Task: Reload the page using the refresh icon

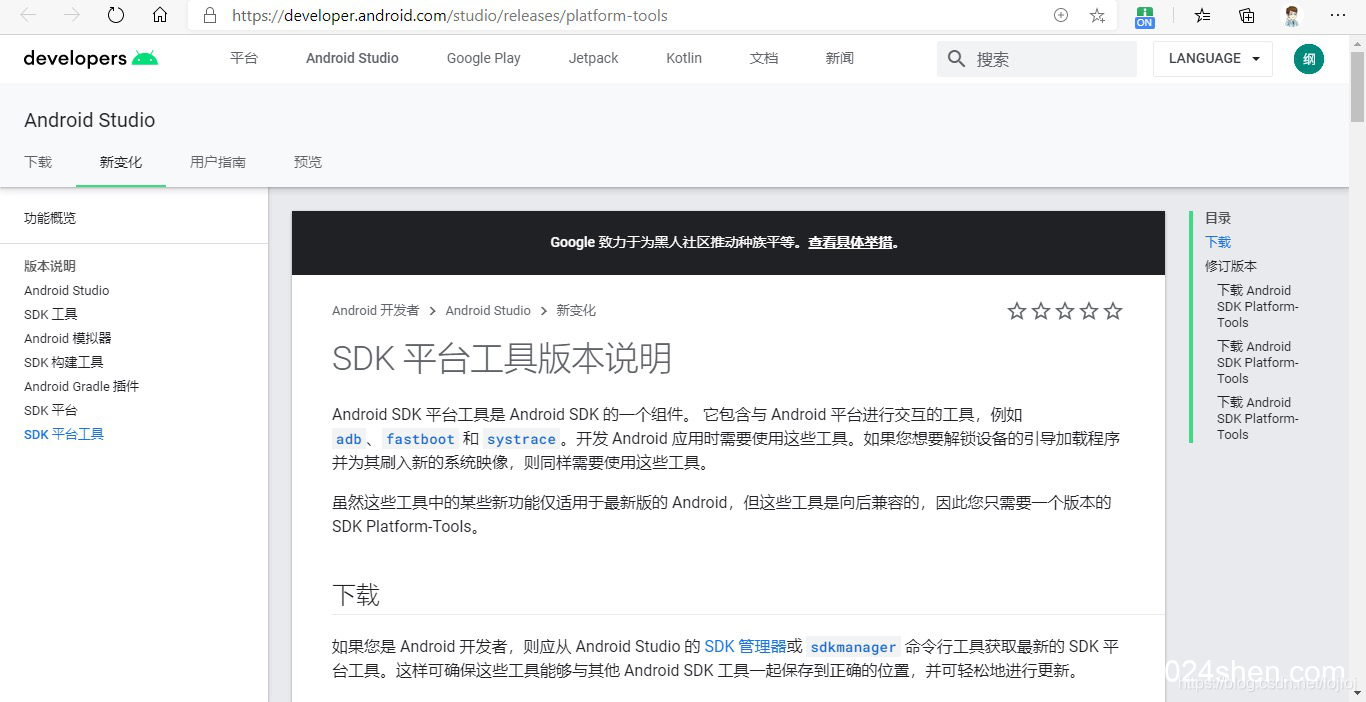Action: [x=113, y=15]
